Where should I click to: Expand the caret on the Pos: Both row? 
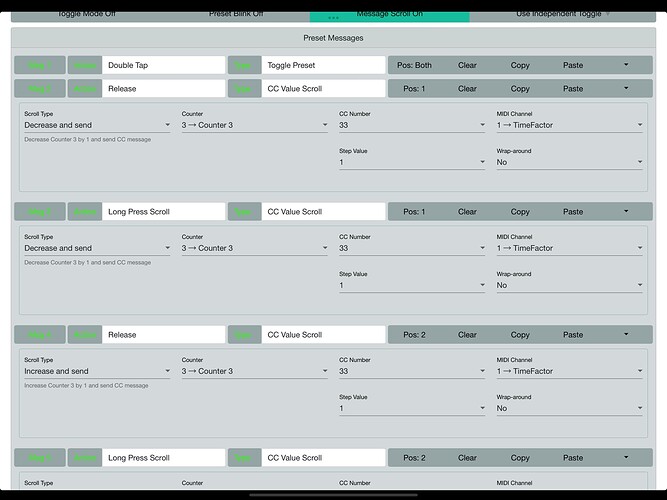click(x=626, y=65)
